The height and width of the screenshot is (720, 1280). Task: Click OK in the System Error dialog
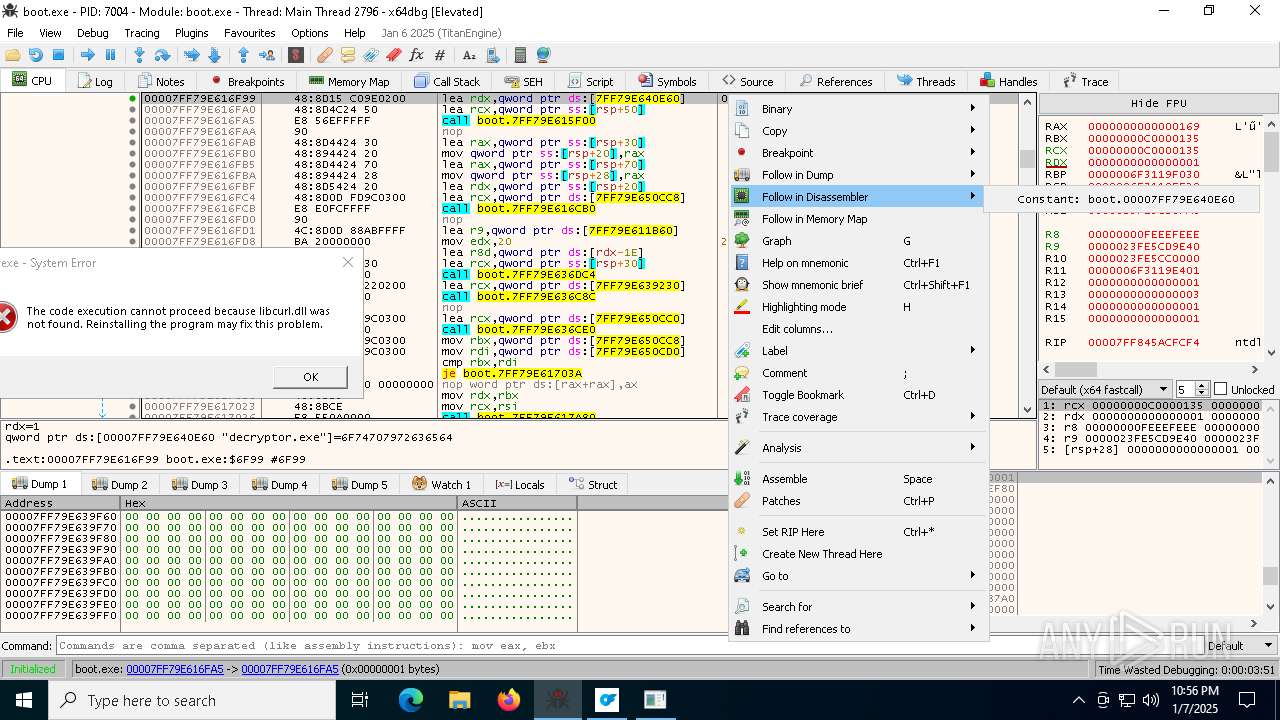[x=310, y=377]
